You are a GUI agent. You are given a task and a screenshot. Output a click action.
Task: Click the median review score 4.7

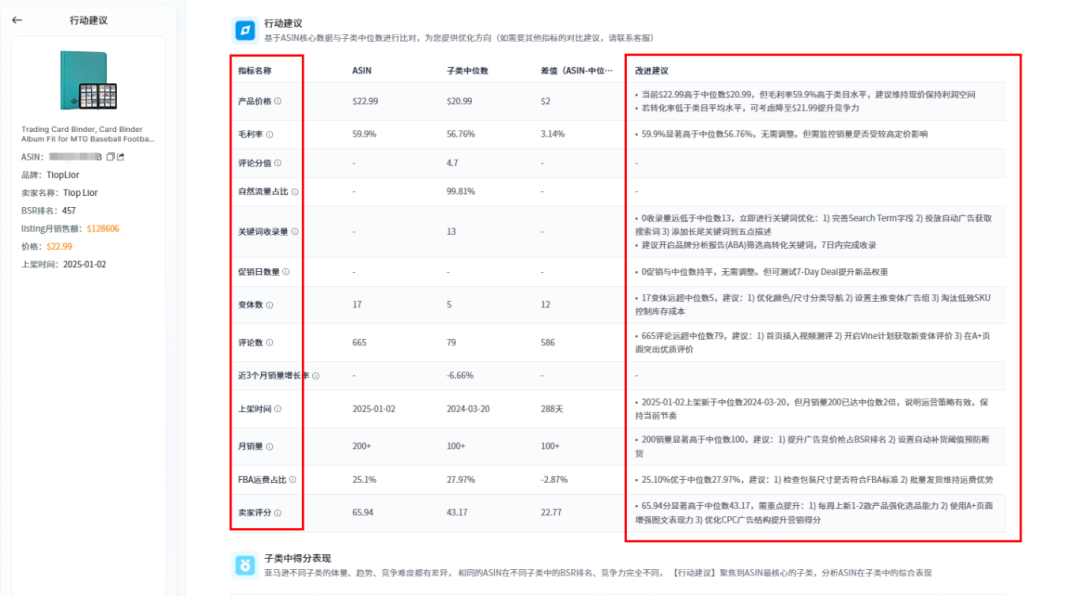click(x=452, y=163)
